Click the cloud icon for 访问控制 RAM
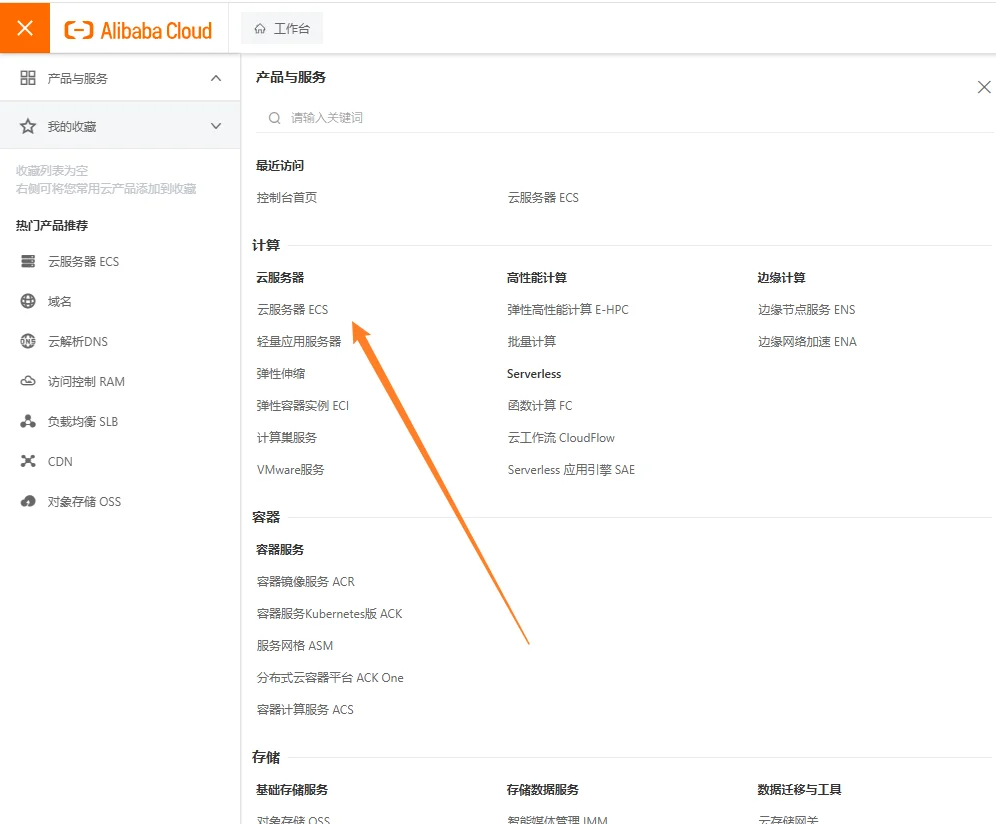Viewport: 996px width, 824px height. pyautogui.click(x=28, y=381)
